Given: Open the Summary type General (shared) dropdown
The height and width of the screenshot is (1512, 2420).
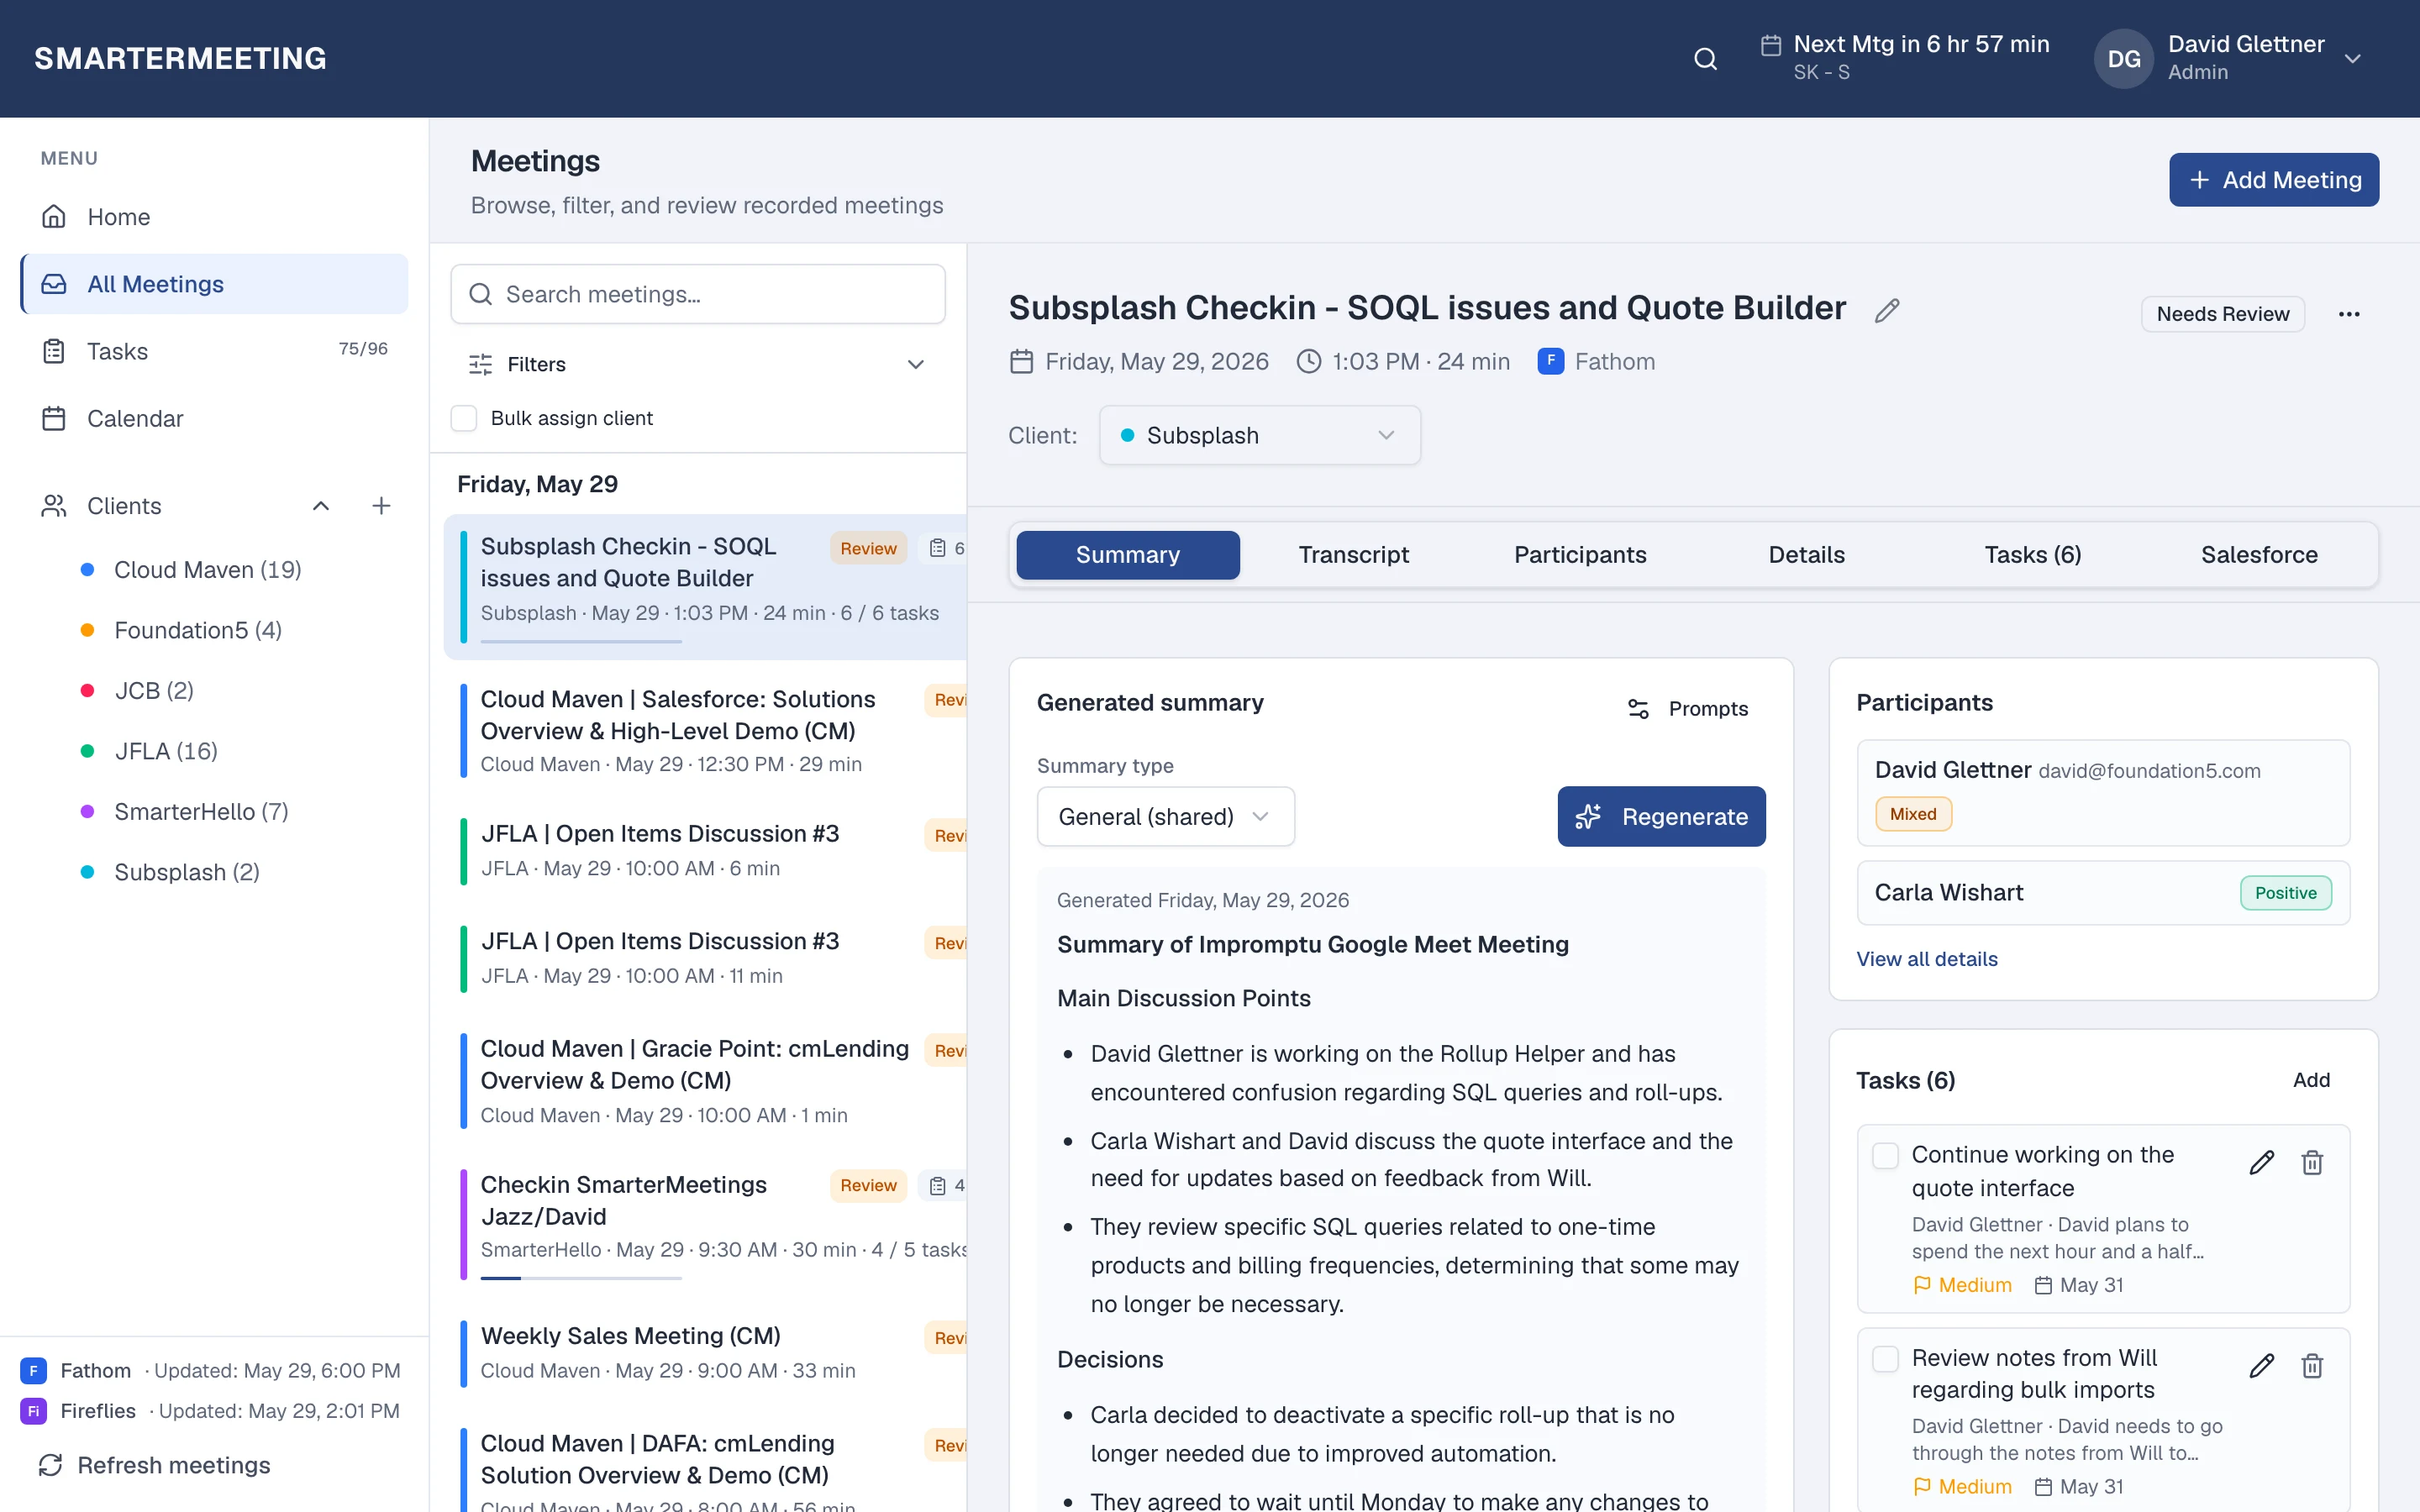Looking at the screenshot, I should (x=1165, y=816).
